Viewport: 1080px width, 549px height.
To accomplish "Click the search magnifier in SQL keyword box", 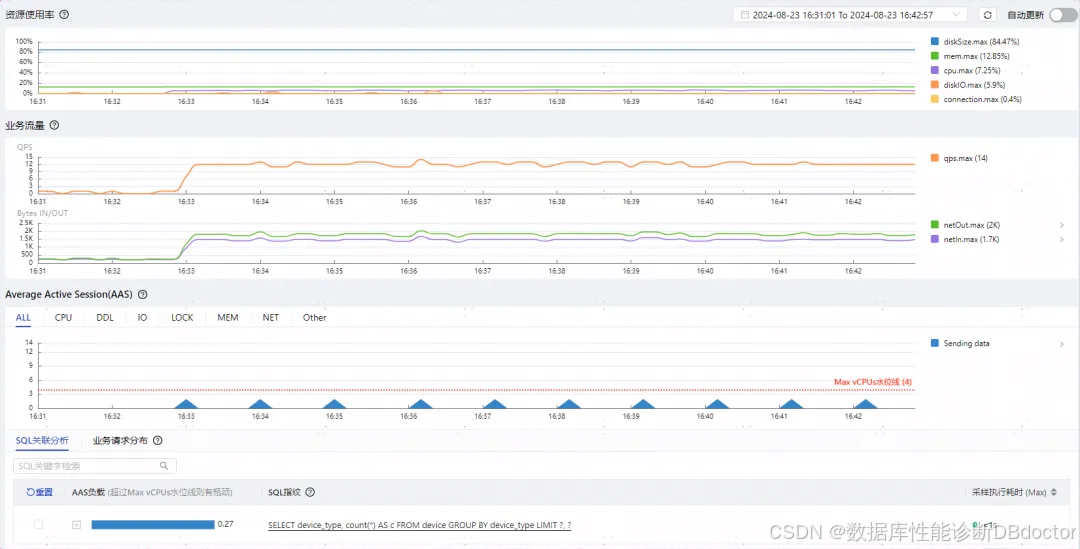I will pos(164,466).
